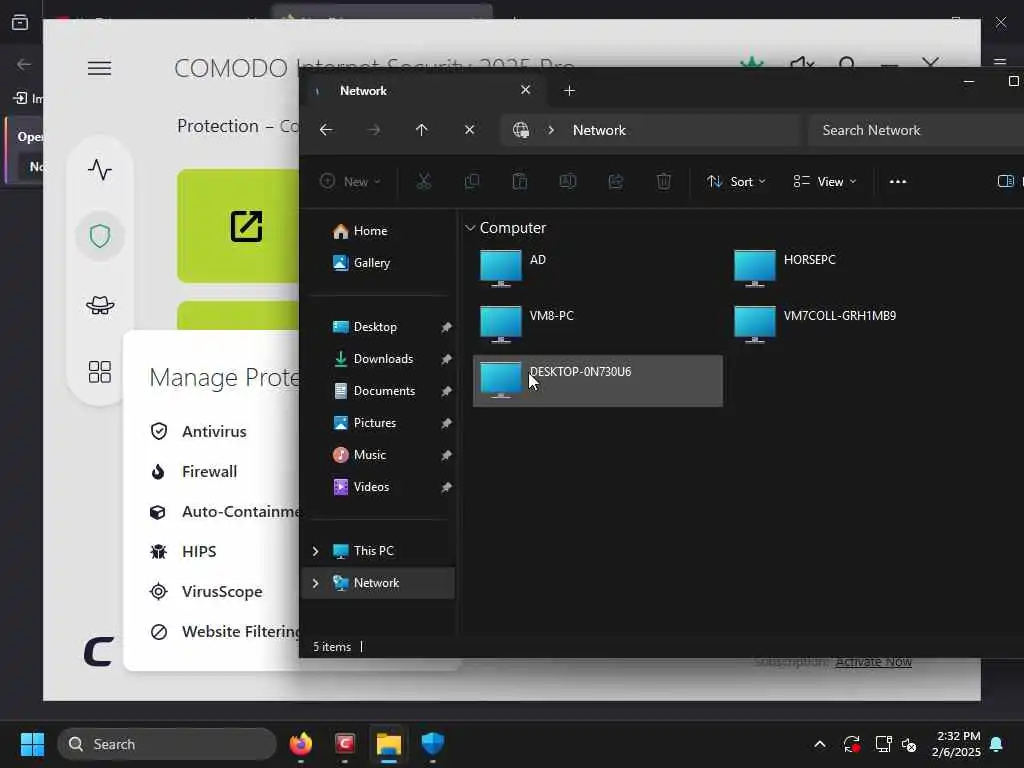Close the Network tab
Viewport: 1024px width, 768px height.
coord(526,90)
